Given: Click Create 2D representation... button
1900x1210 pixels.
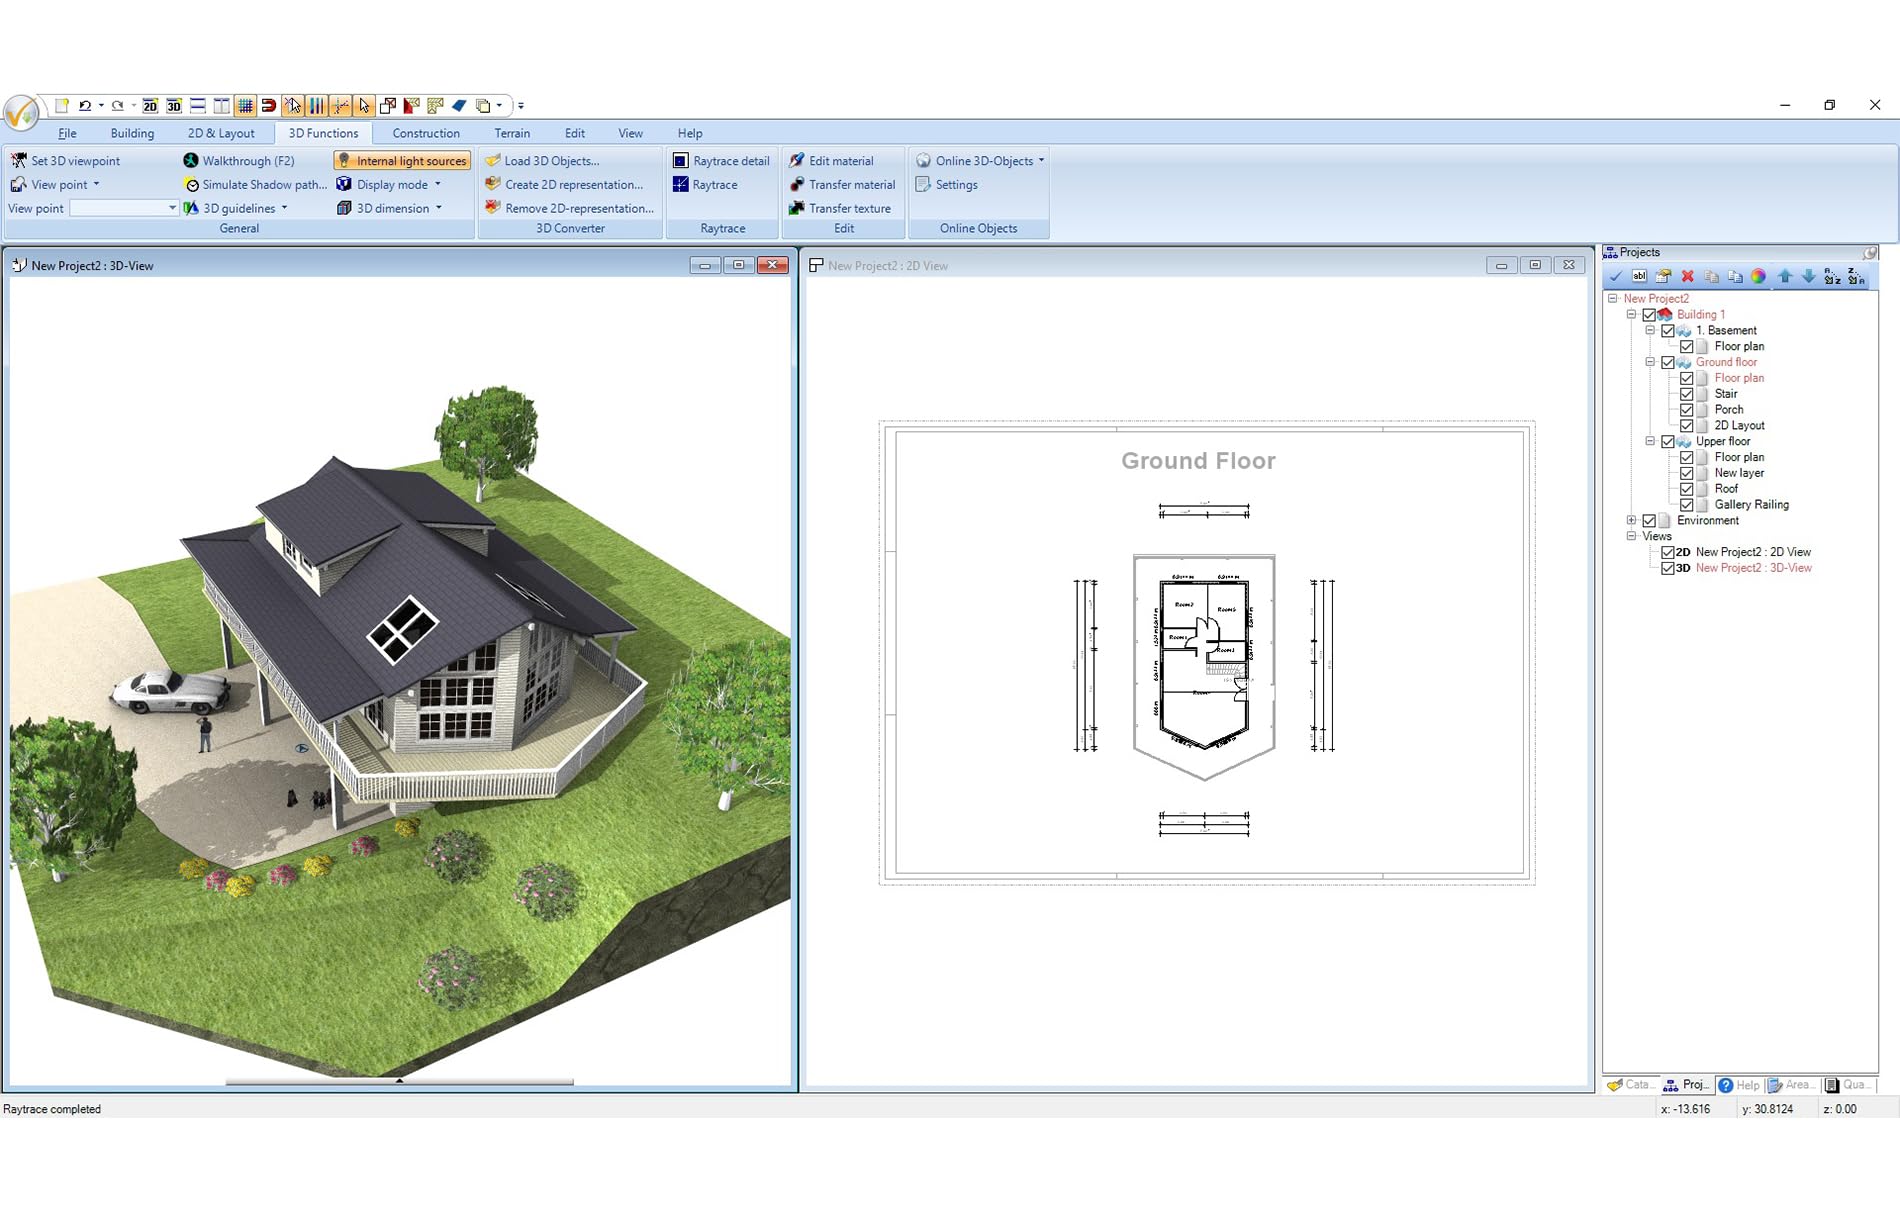Looking at the screenshot, I should point(564,185).
